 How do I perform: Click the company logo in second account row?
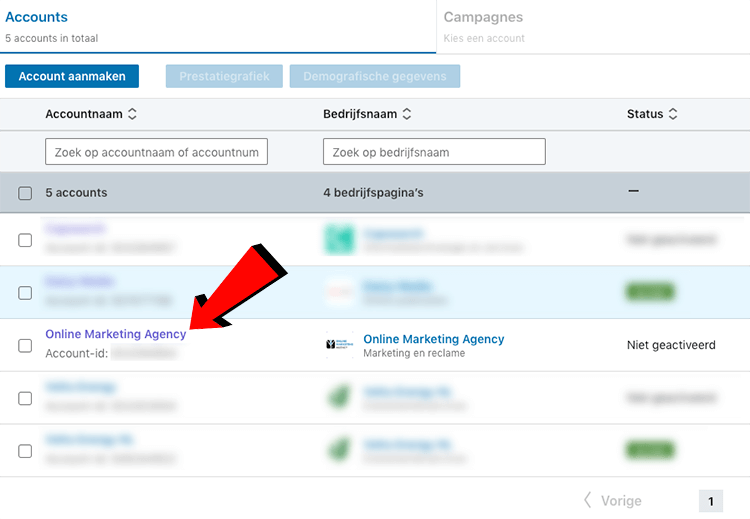click(340, 293)
